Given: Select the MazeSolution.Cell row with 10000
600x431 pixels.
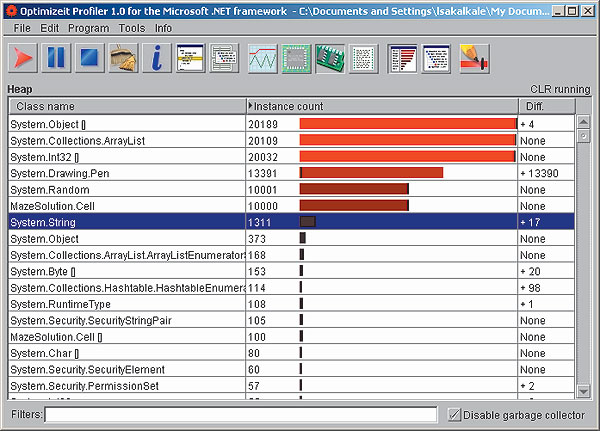Looking at the screenshot, I should tap(291, 206).
